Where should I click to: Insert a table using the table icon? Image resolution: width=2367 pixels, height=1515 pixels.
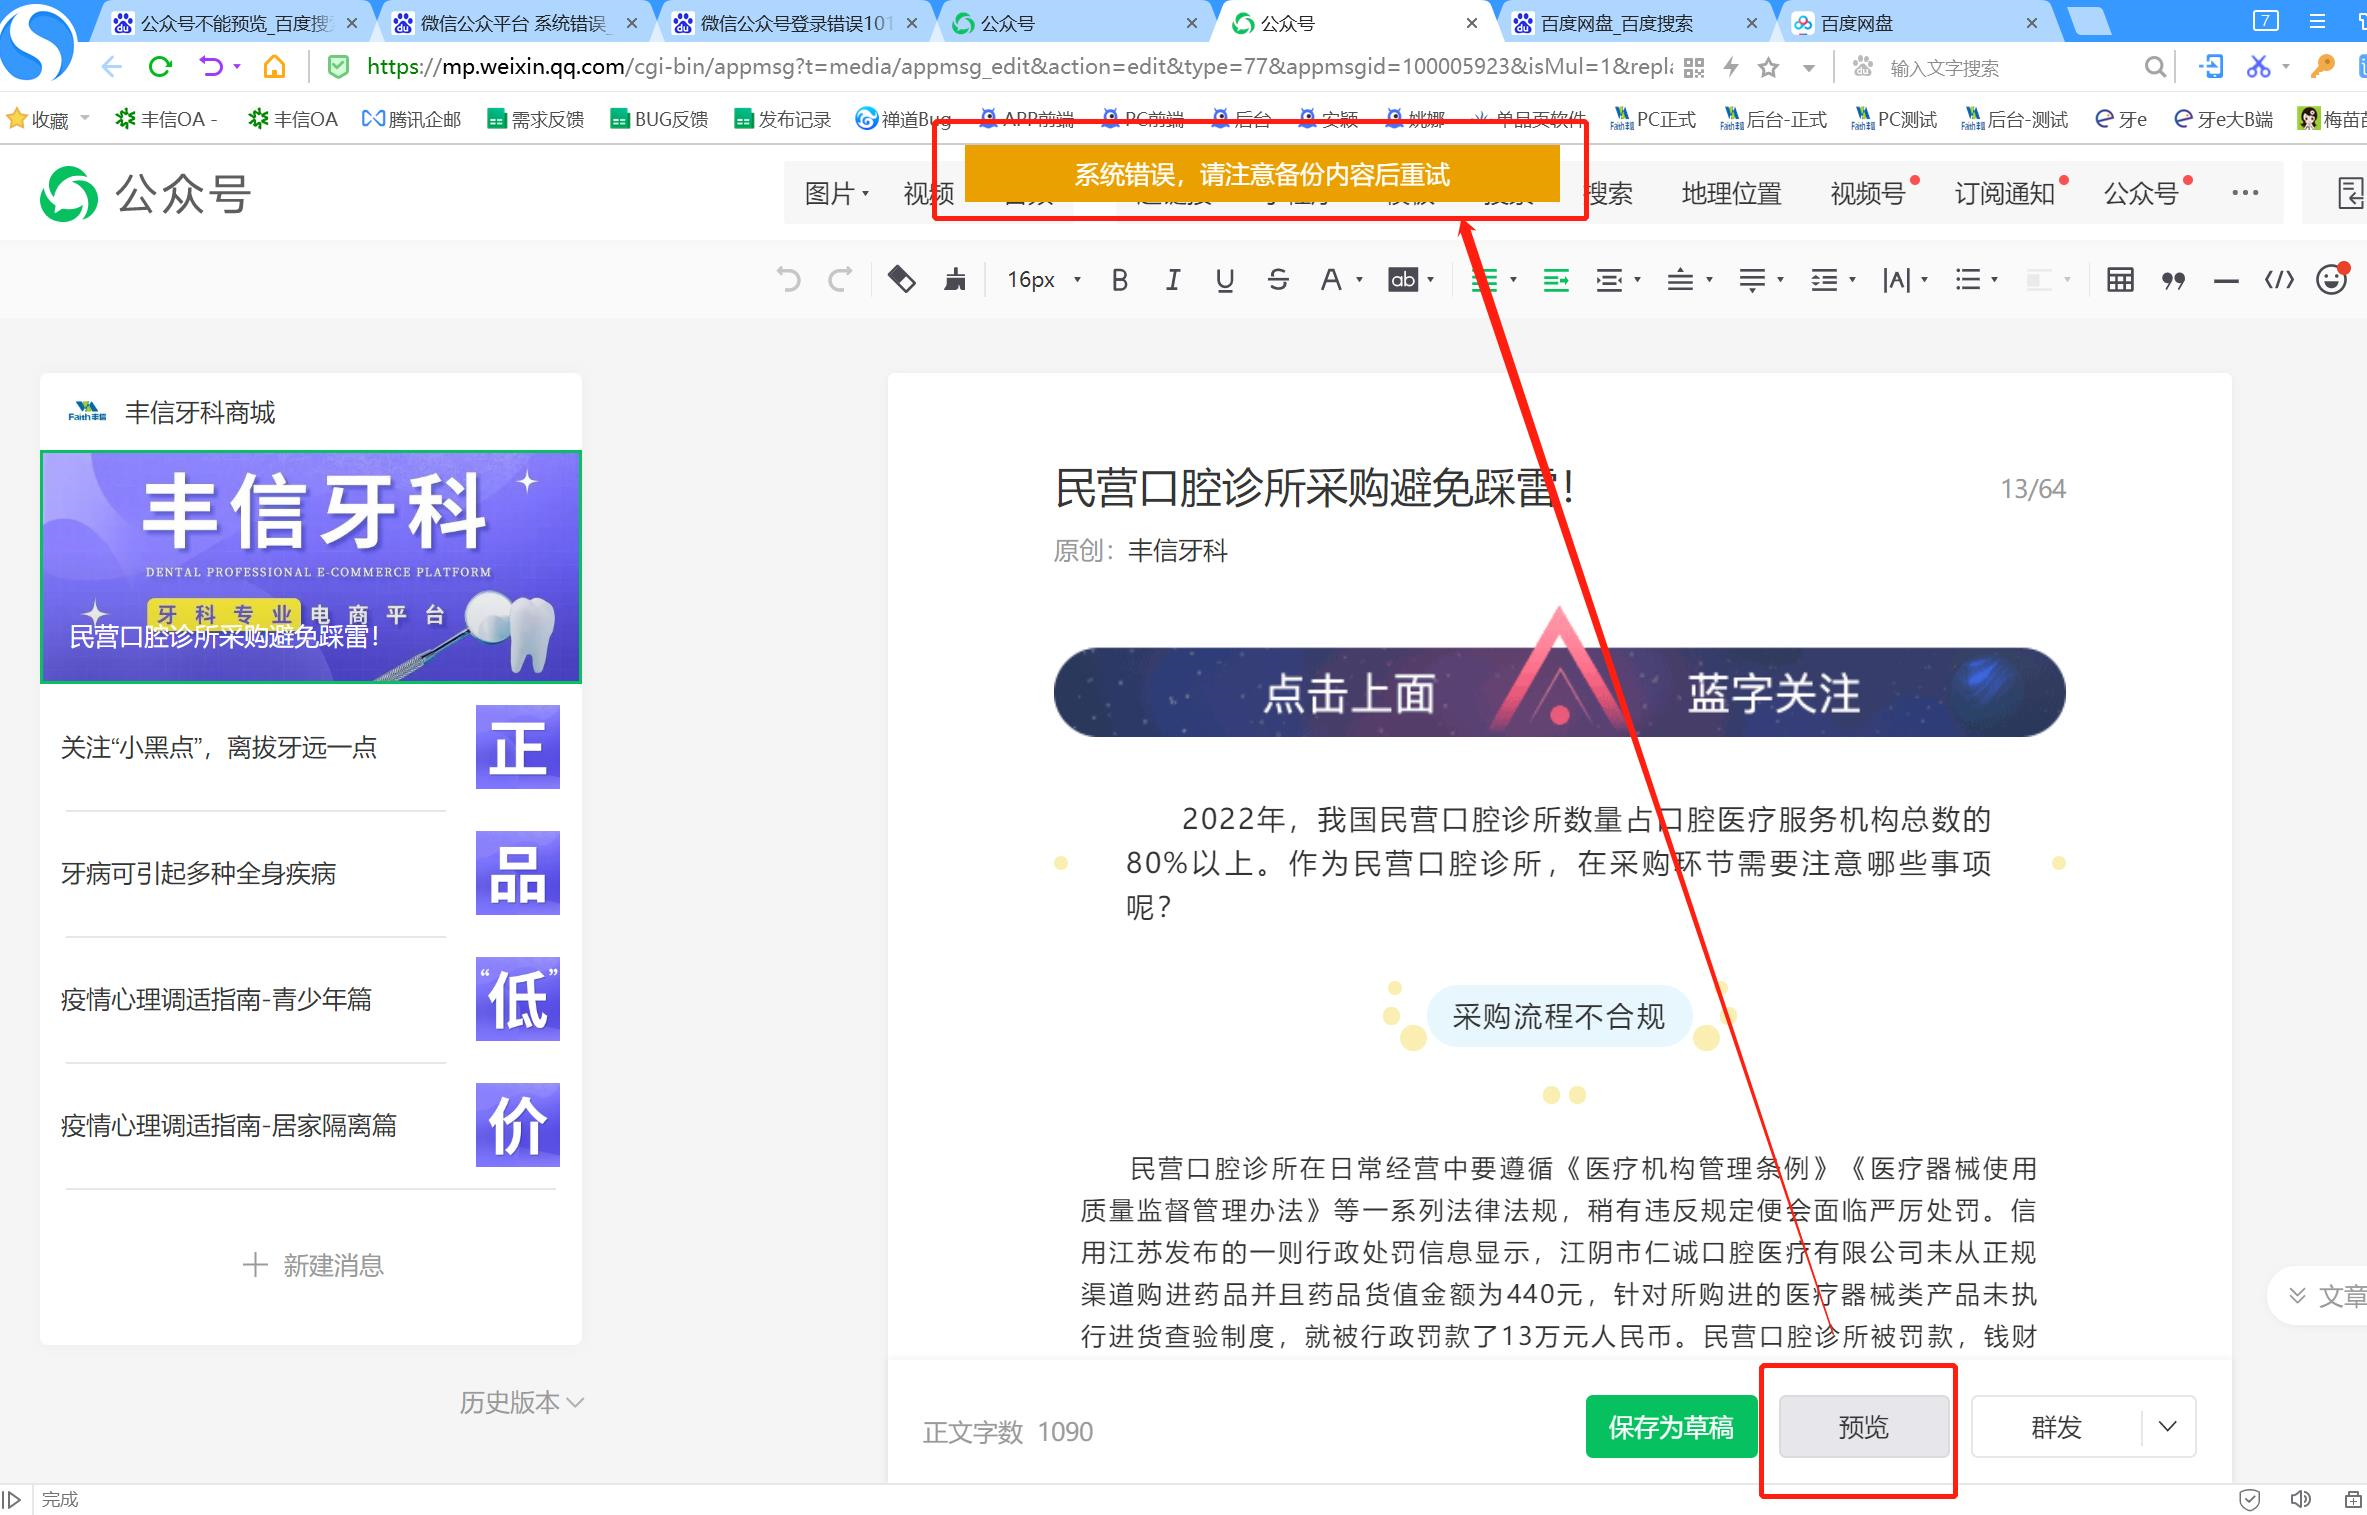[x=2119, y=280]
